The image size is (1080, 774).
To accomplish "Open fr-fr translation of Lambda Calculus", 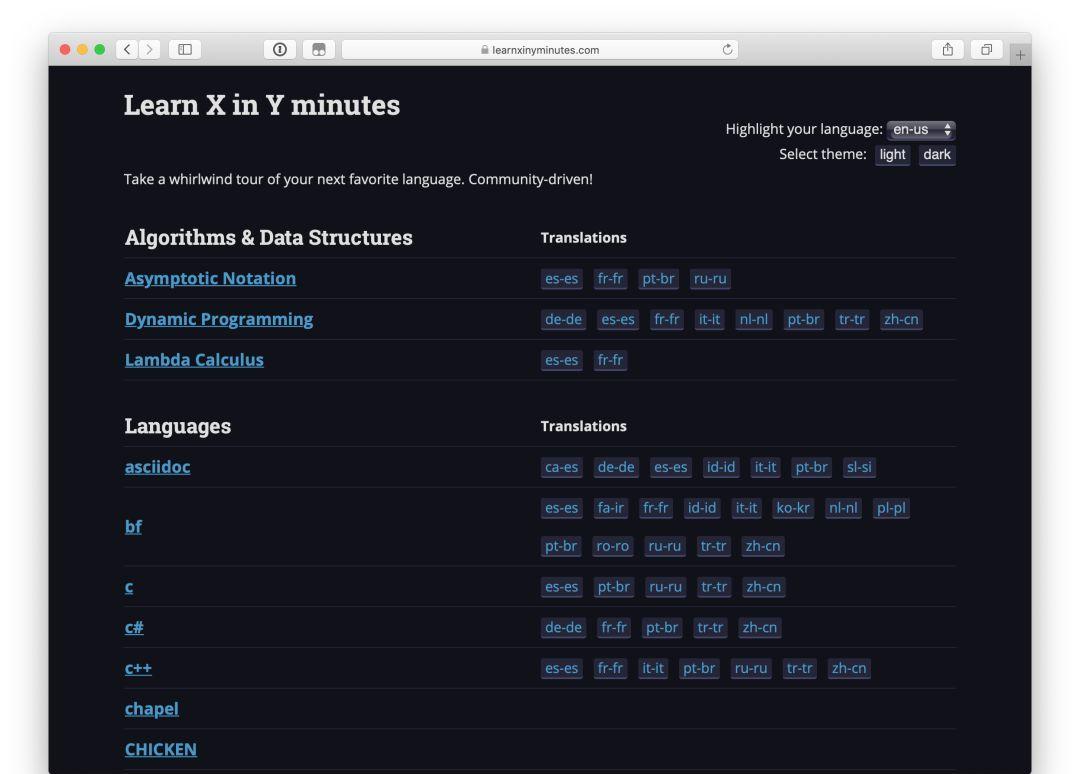I will click(x=610, y=360).
